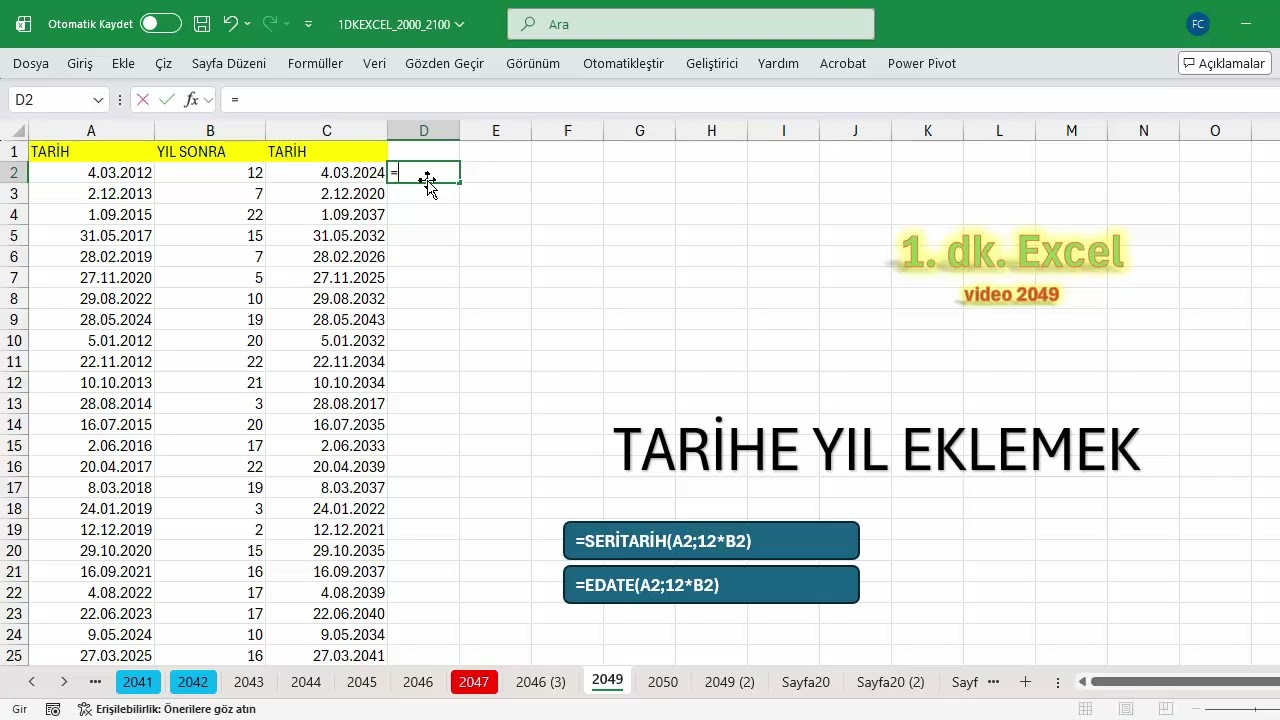Switch to the Giriş ribbon tab
The image size is (1280, 720).
tap(80, 63)
